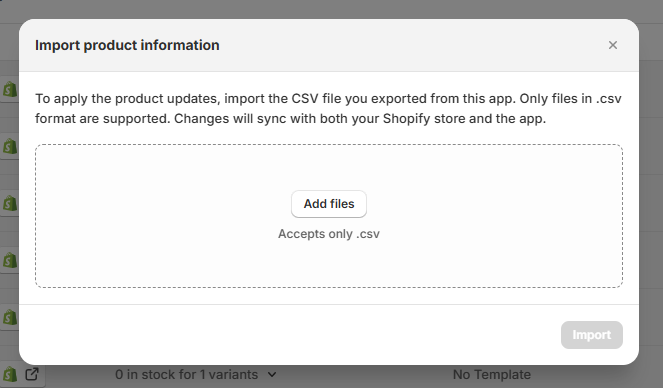This screenshot has width=663, height=388.
Task: Close the Import product information dialog
Action: pos(613,45)
